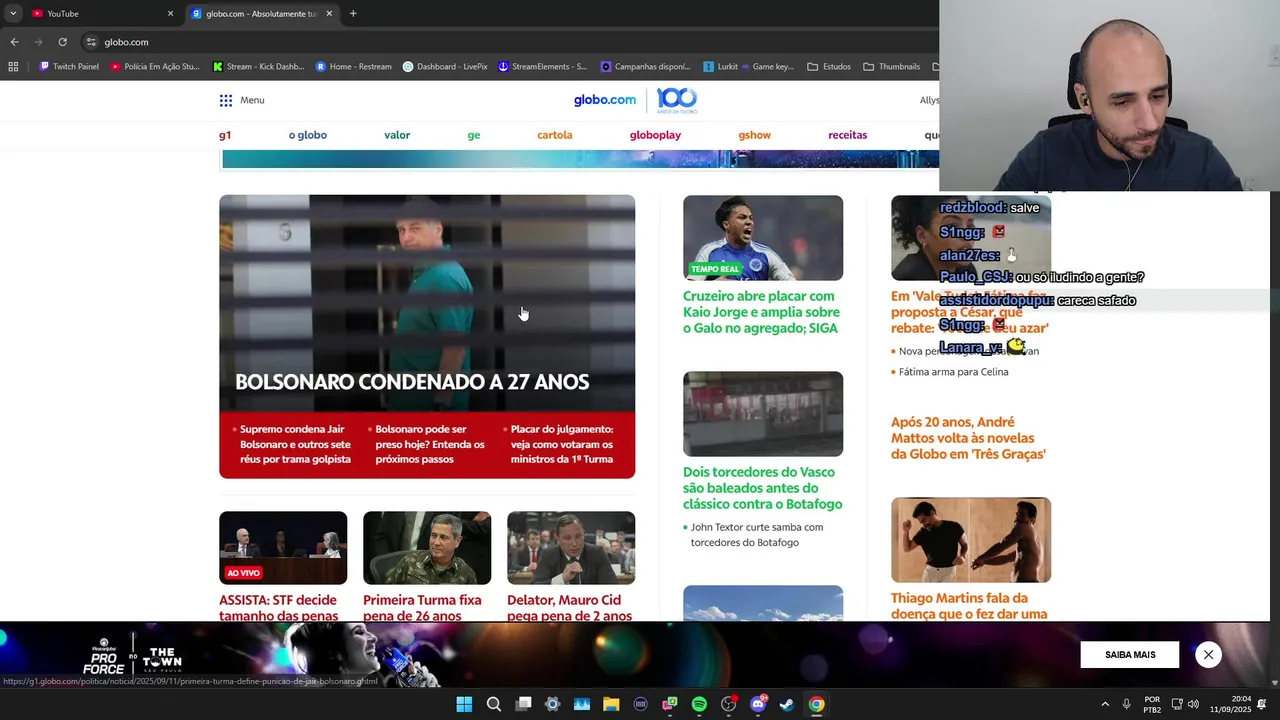
Task: Open Placar do julgamento link
Action: tap(562, 444)
